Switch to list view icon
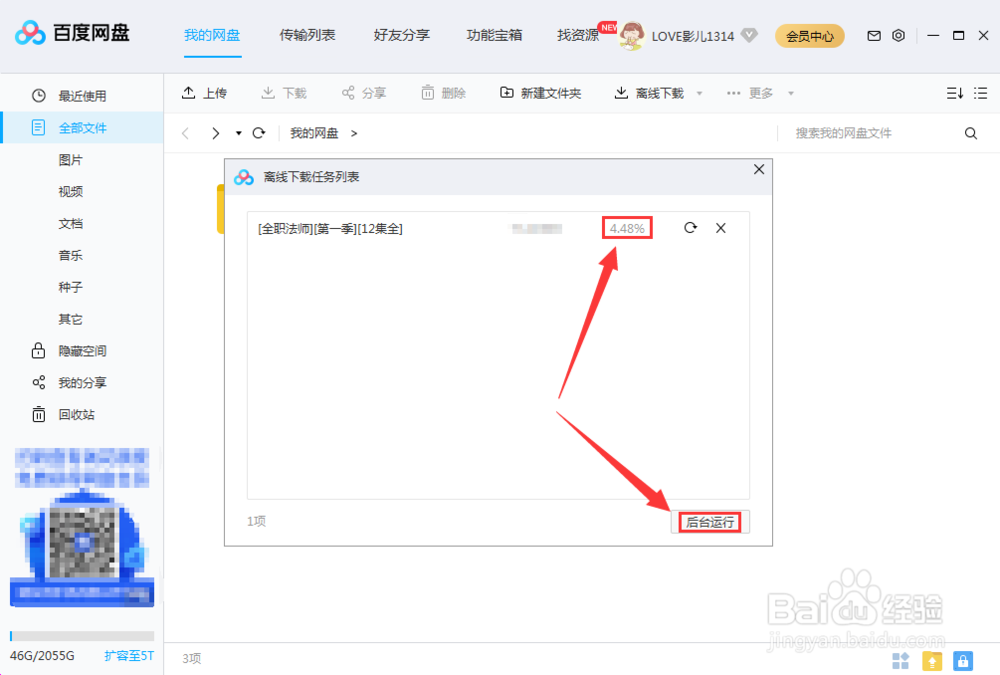1000x675 pixels. (x=981, y=93)
